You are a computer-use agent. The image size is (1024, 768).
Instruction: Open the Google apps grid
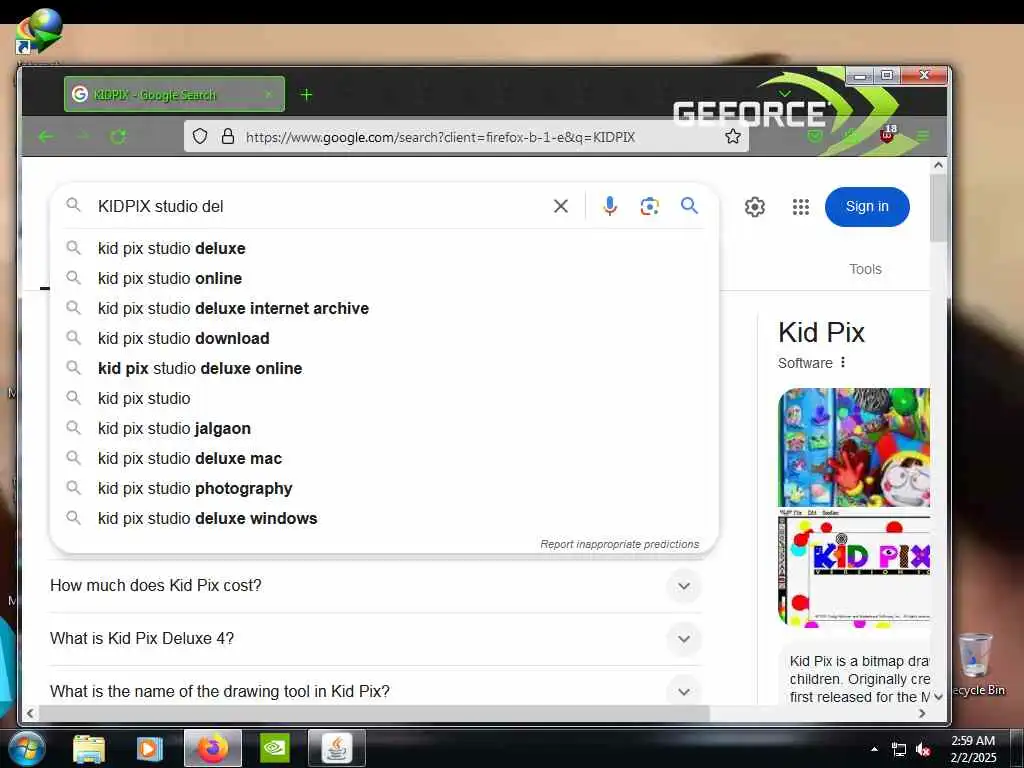tap(801, 206)
